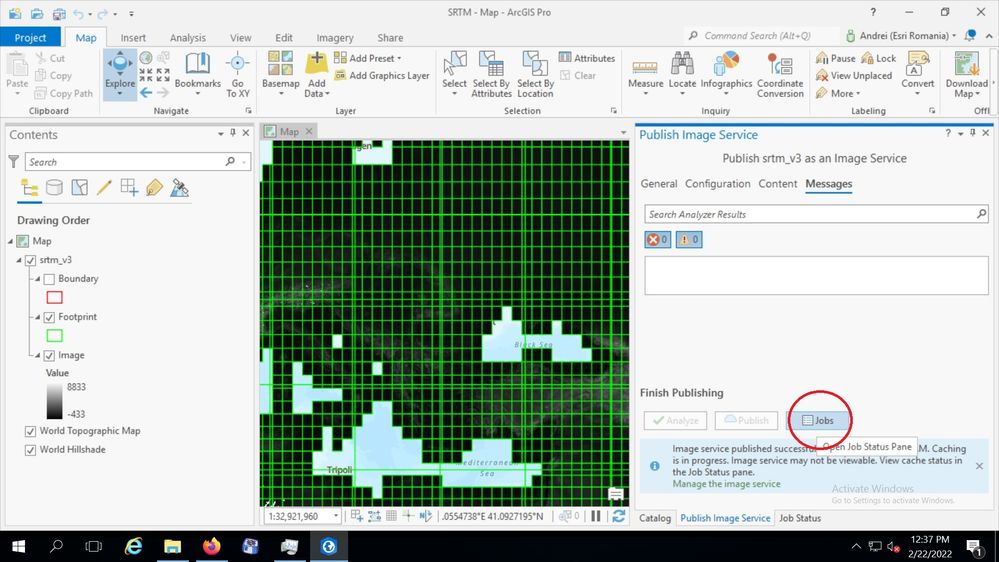Click the Image value color ramp
The image size is (999, 562).
(55, 400)
